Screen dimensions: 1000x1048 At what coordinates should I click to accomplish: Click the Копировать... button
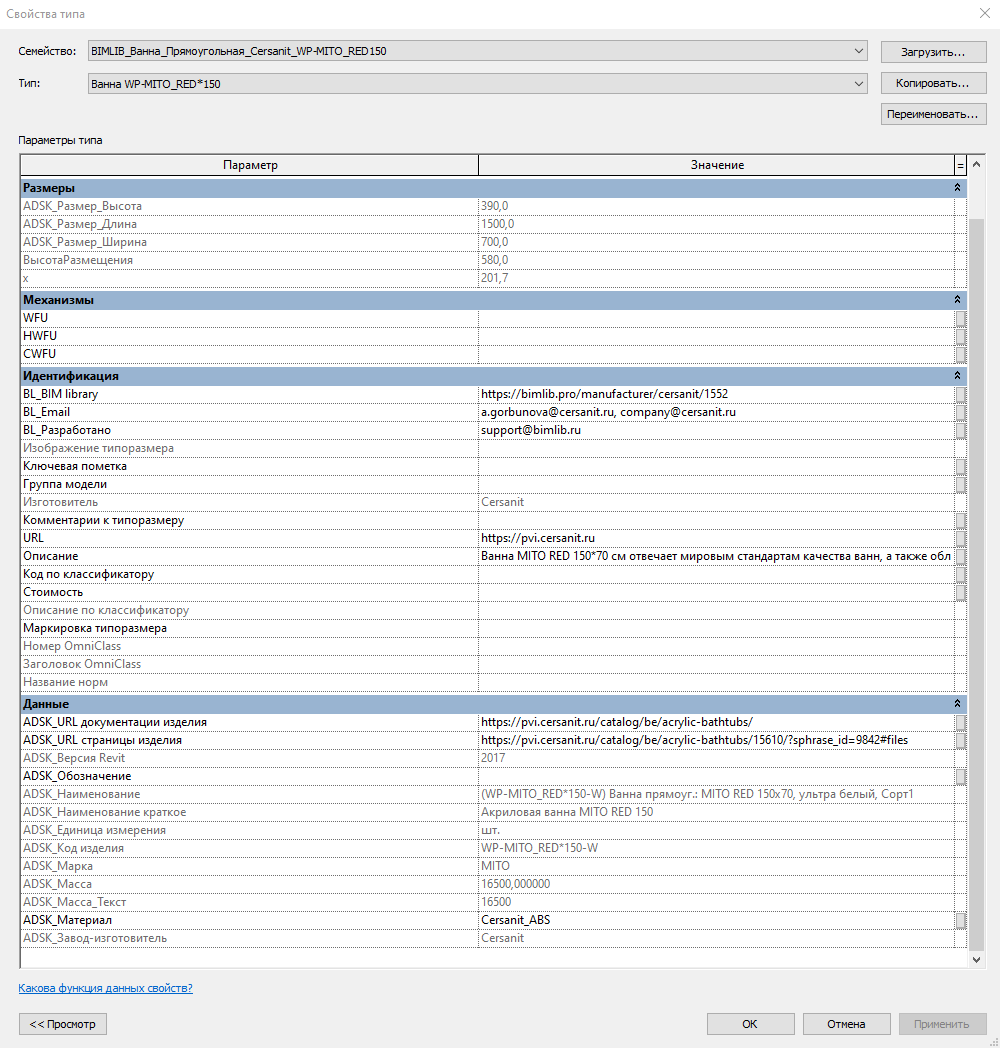coord(933,83)
